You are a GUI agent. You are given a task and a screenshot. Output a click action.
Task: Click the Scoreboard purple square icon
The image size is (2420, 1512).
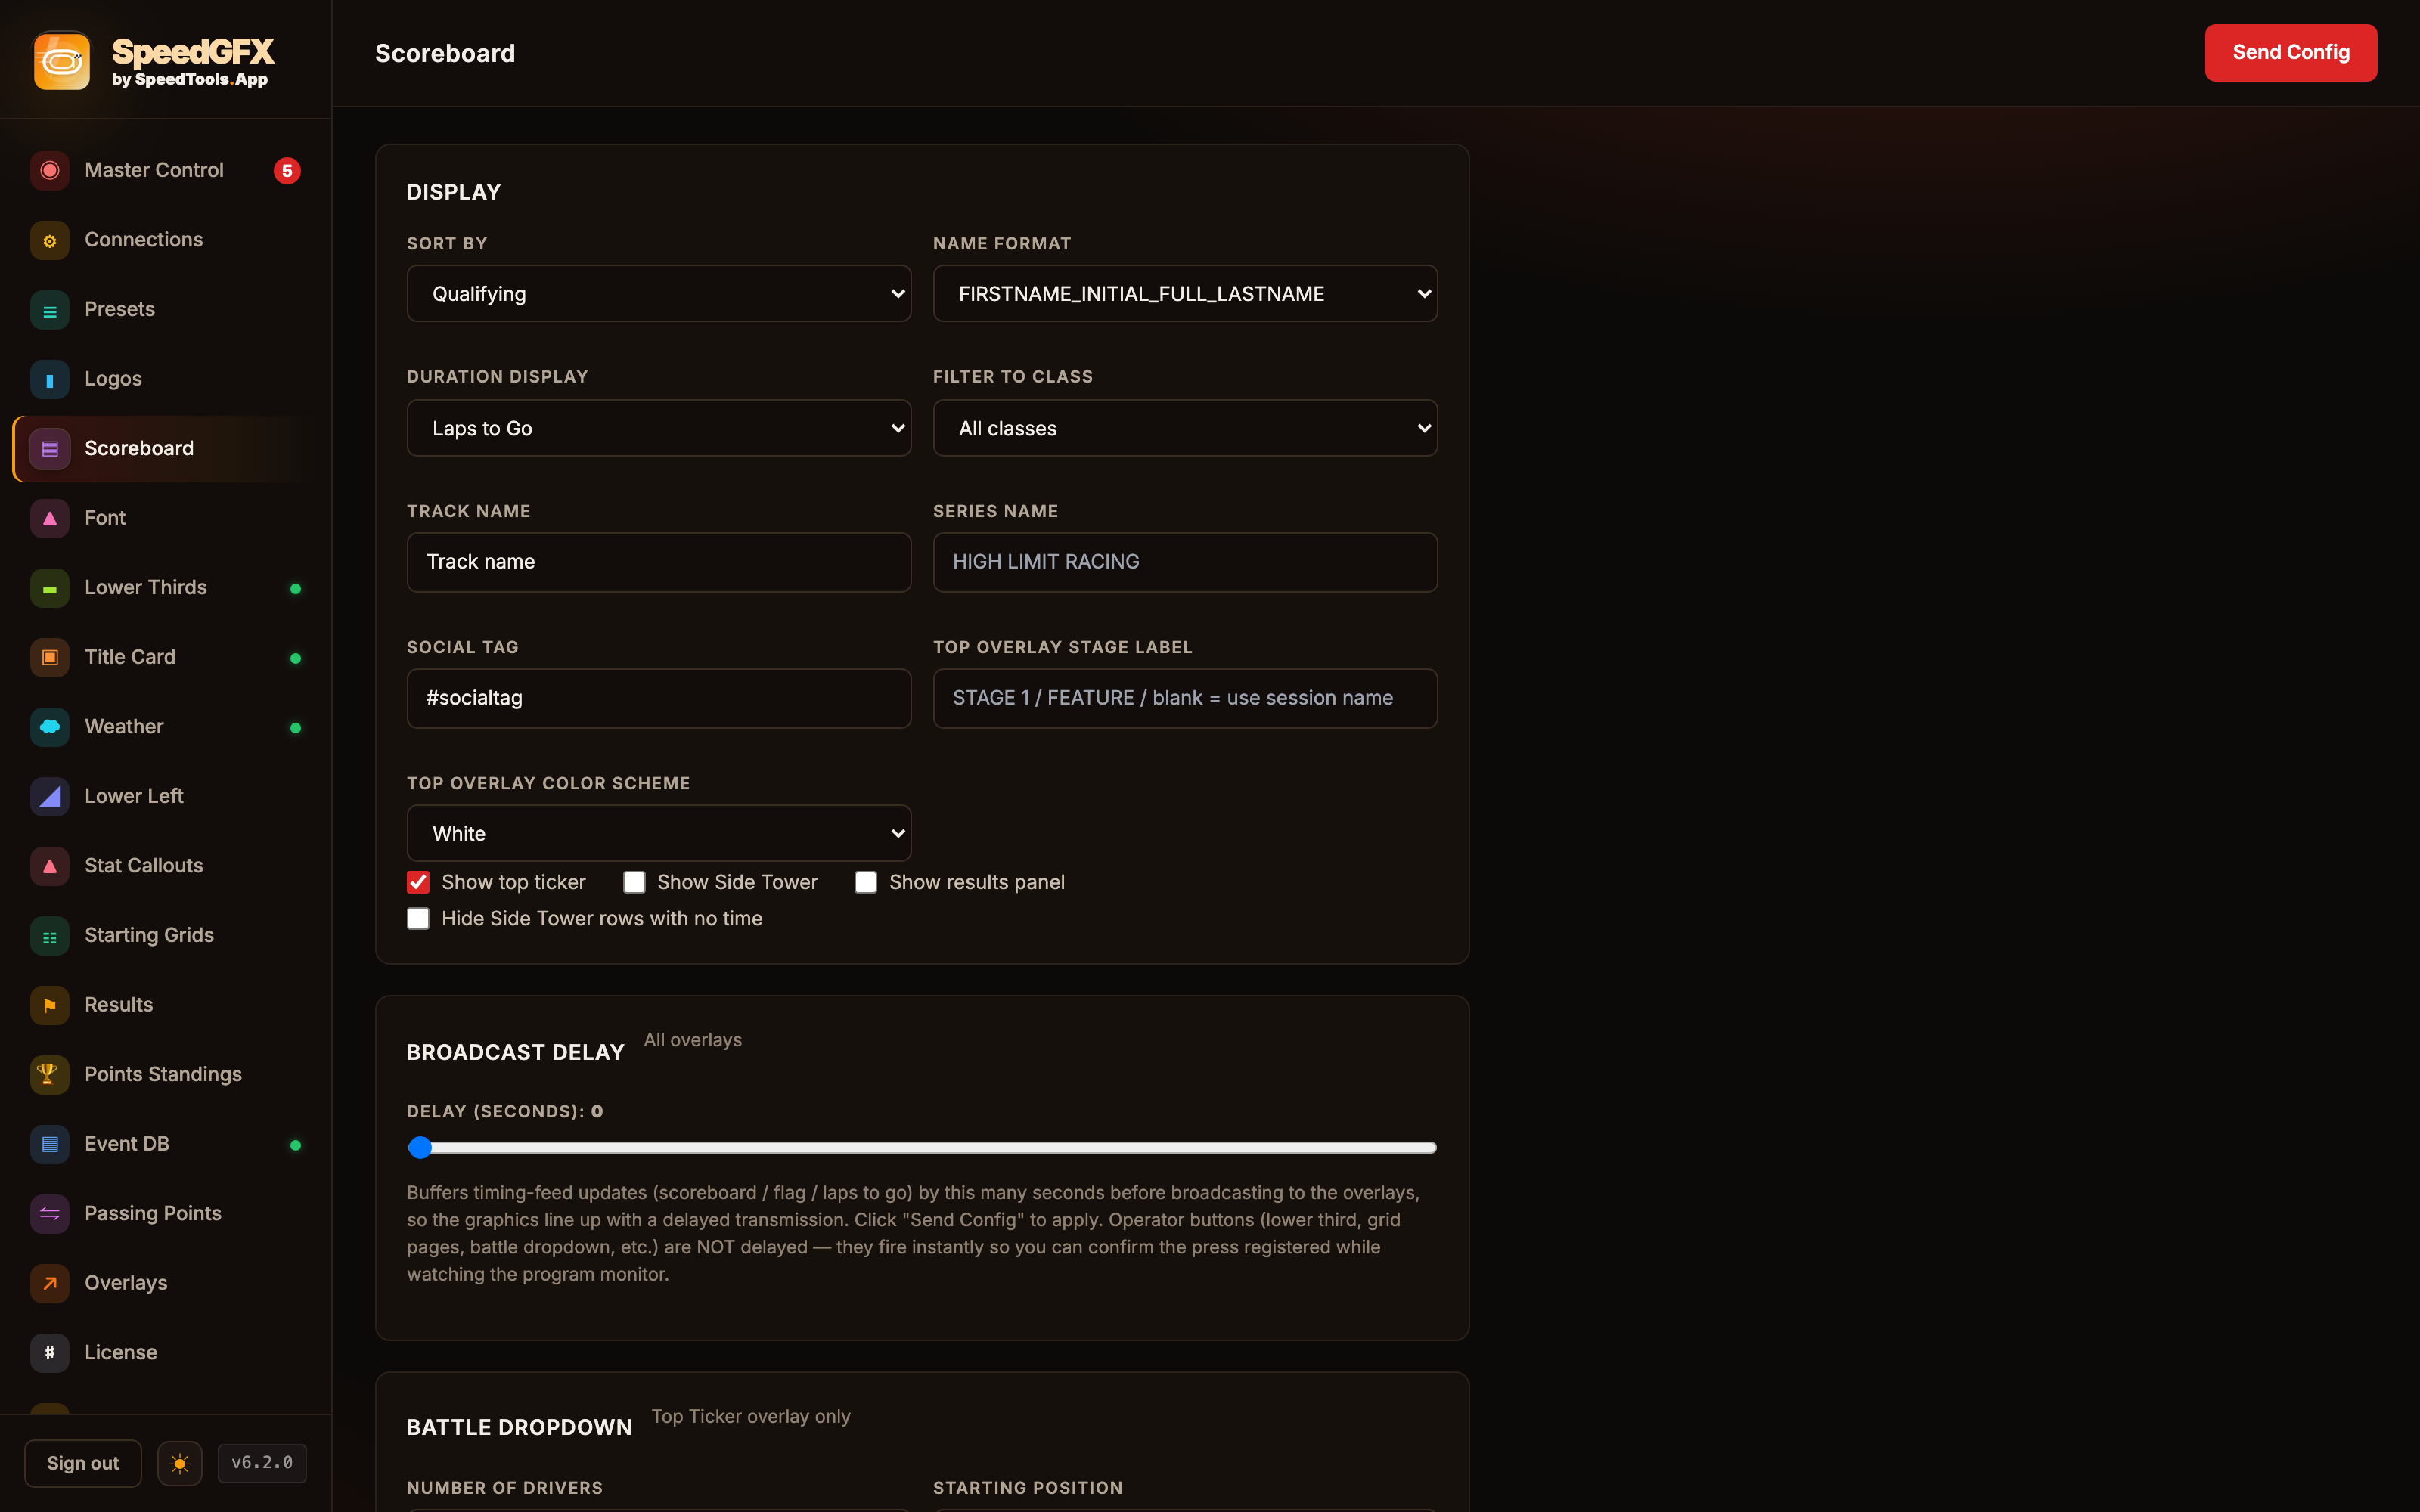[x=50, y=449]
